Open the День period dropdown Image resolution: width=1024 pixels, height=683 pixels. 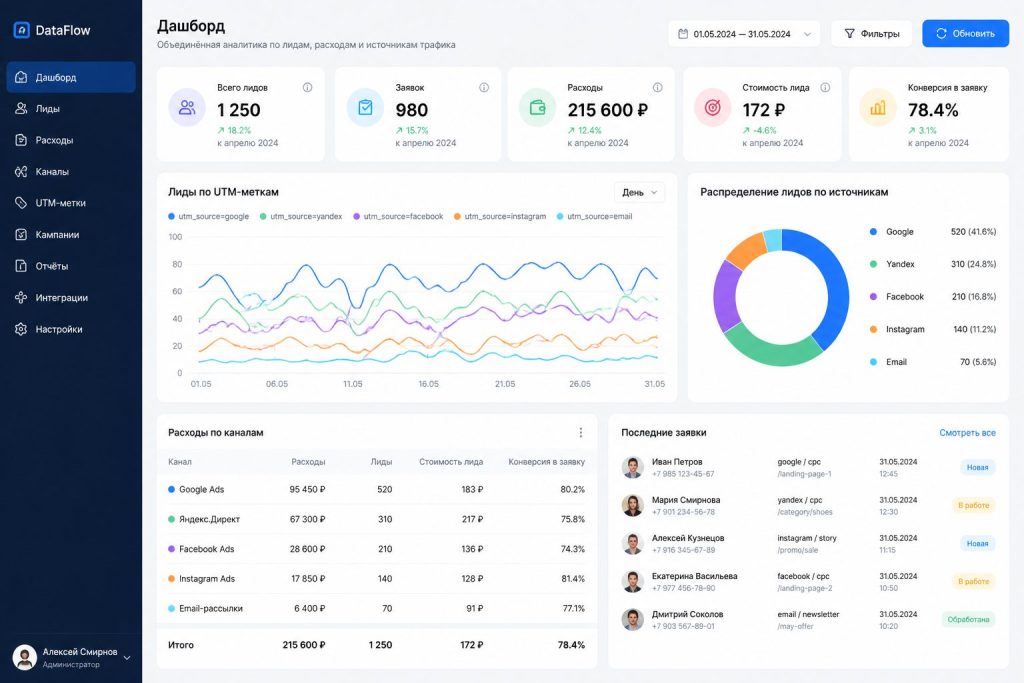click(x=639, y=192)
